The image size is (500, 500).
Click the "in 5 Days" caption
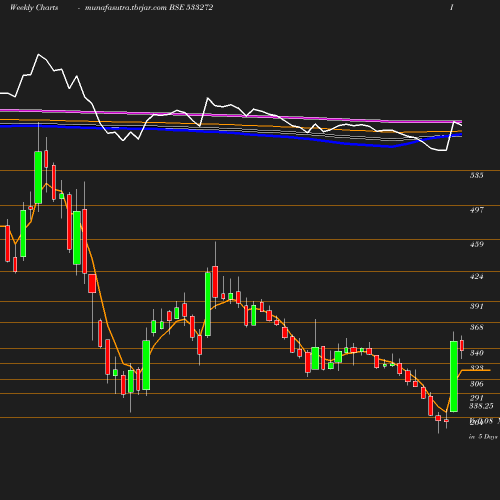click(483, 437)
